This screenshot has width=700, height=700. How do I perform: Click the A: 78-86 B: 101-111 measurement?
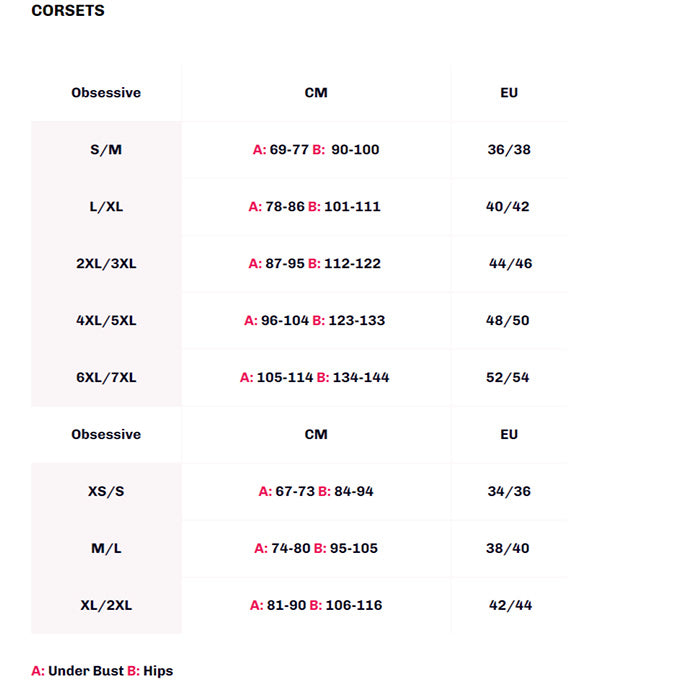point(315,207)
